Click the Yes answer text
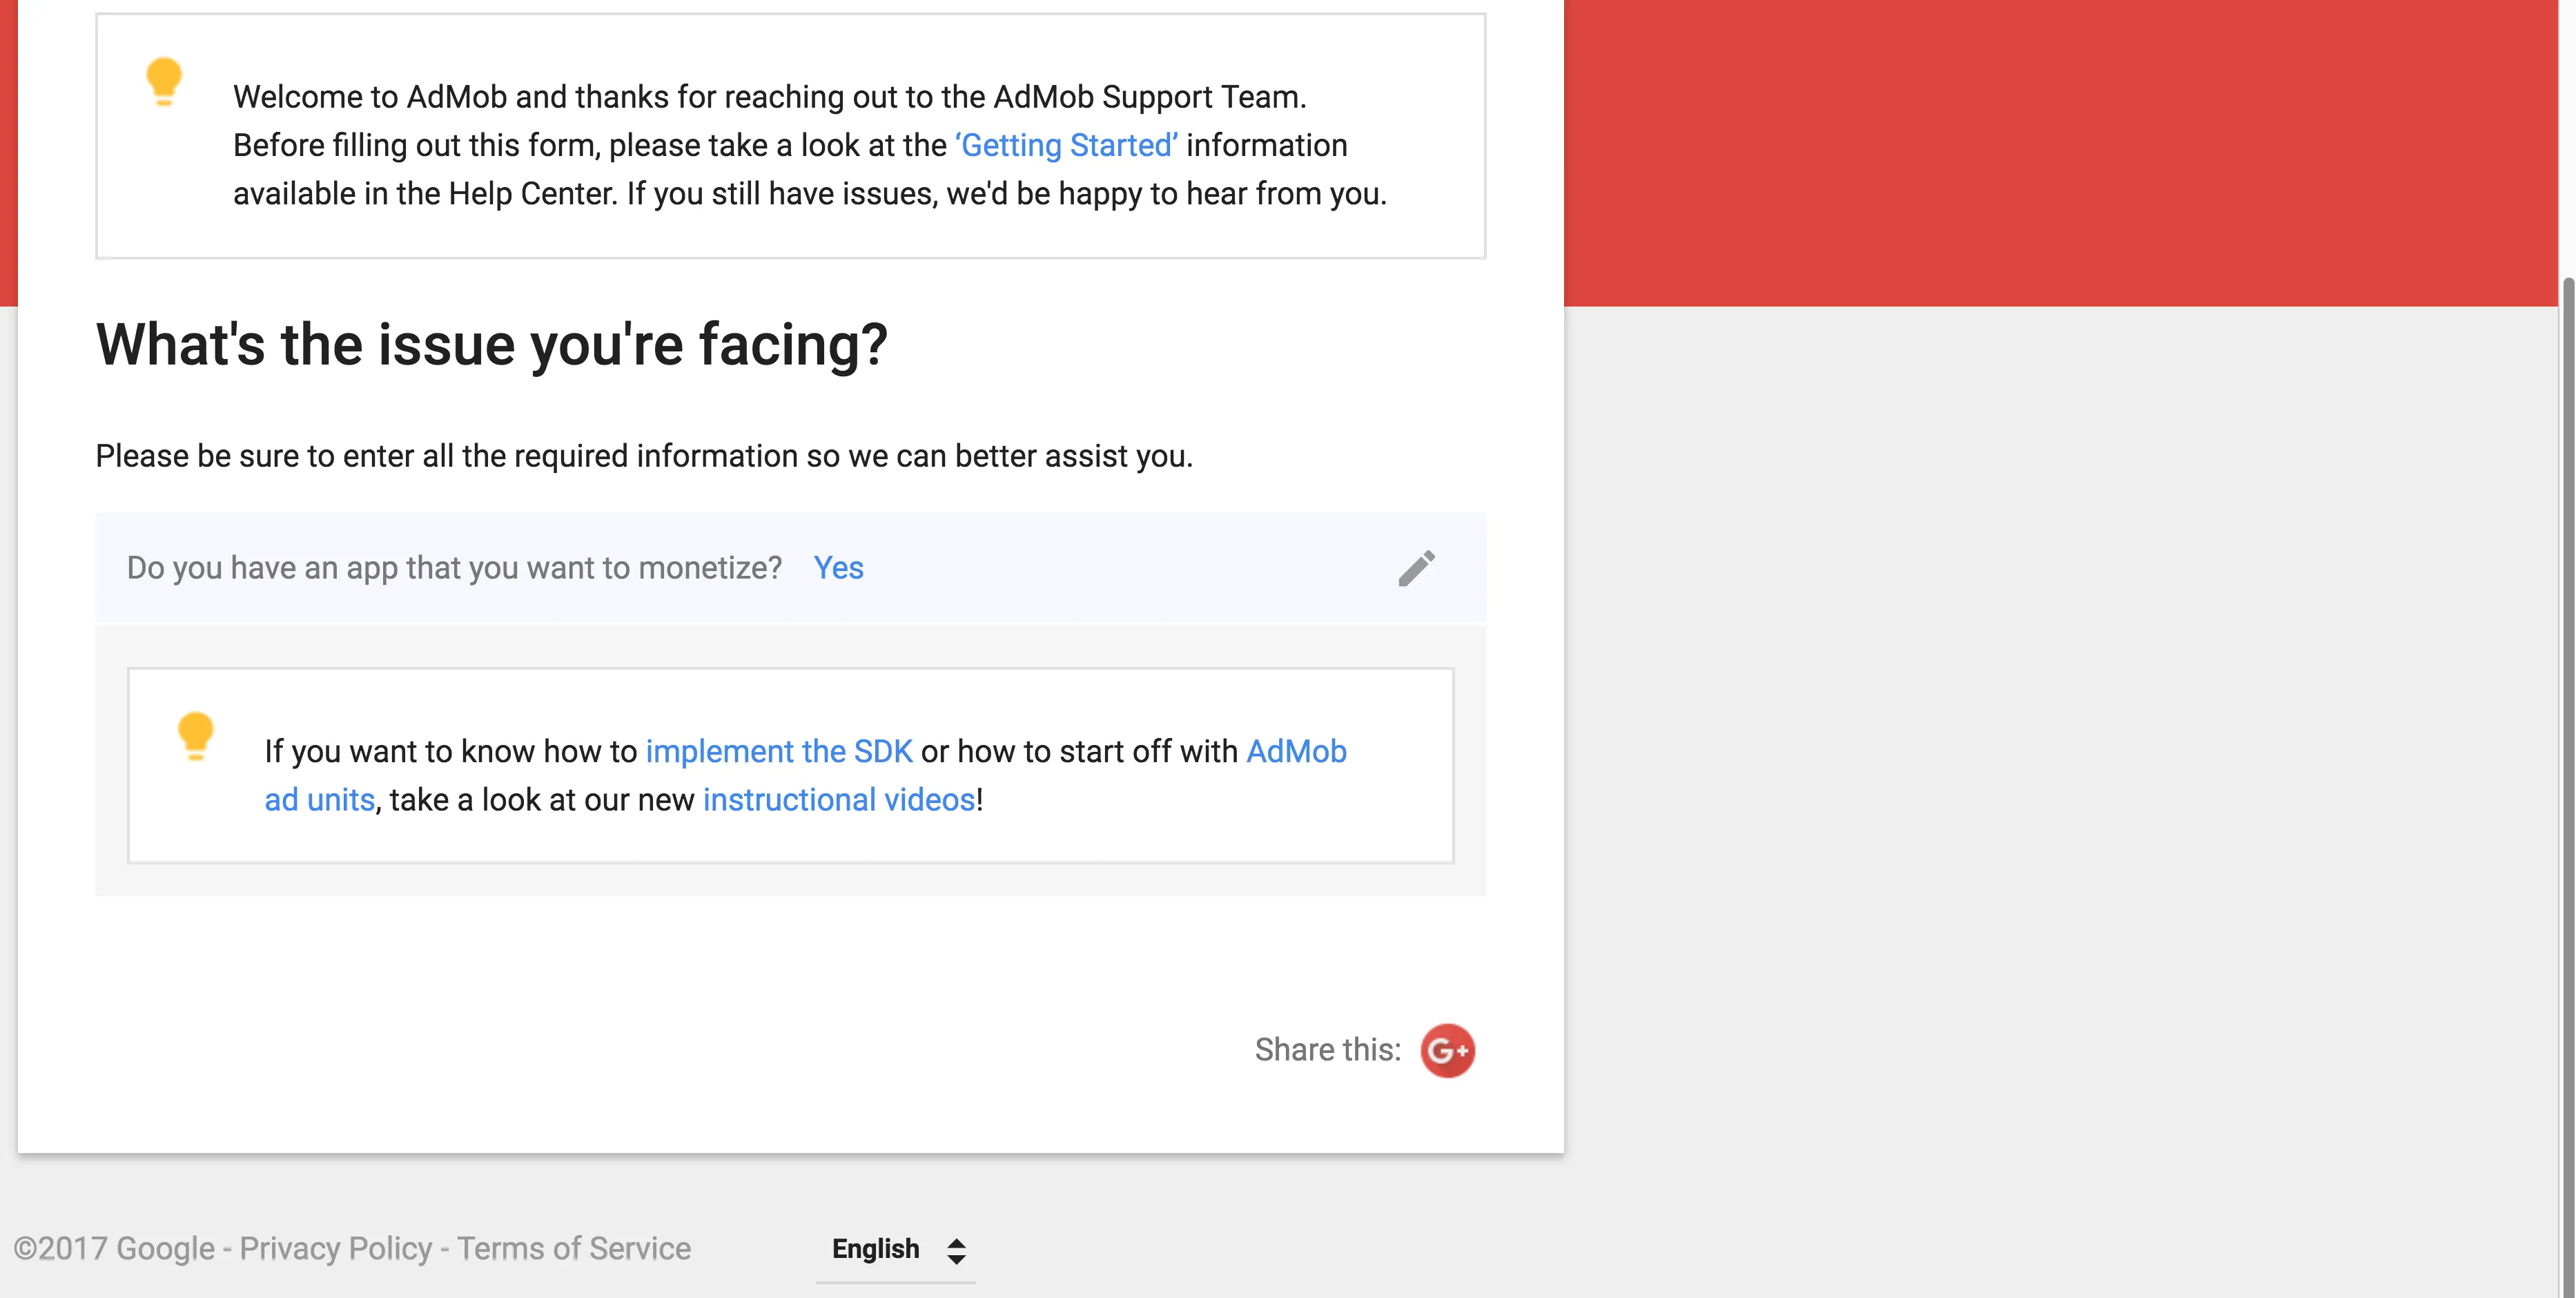The height and width of the screenshot is (1298, 2576). (x=838, y=568)
